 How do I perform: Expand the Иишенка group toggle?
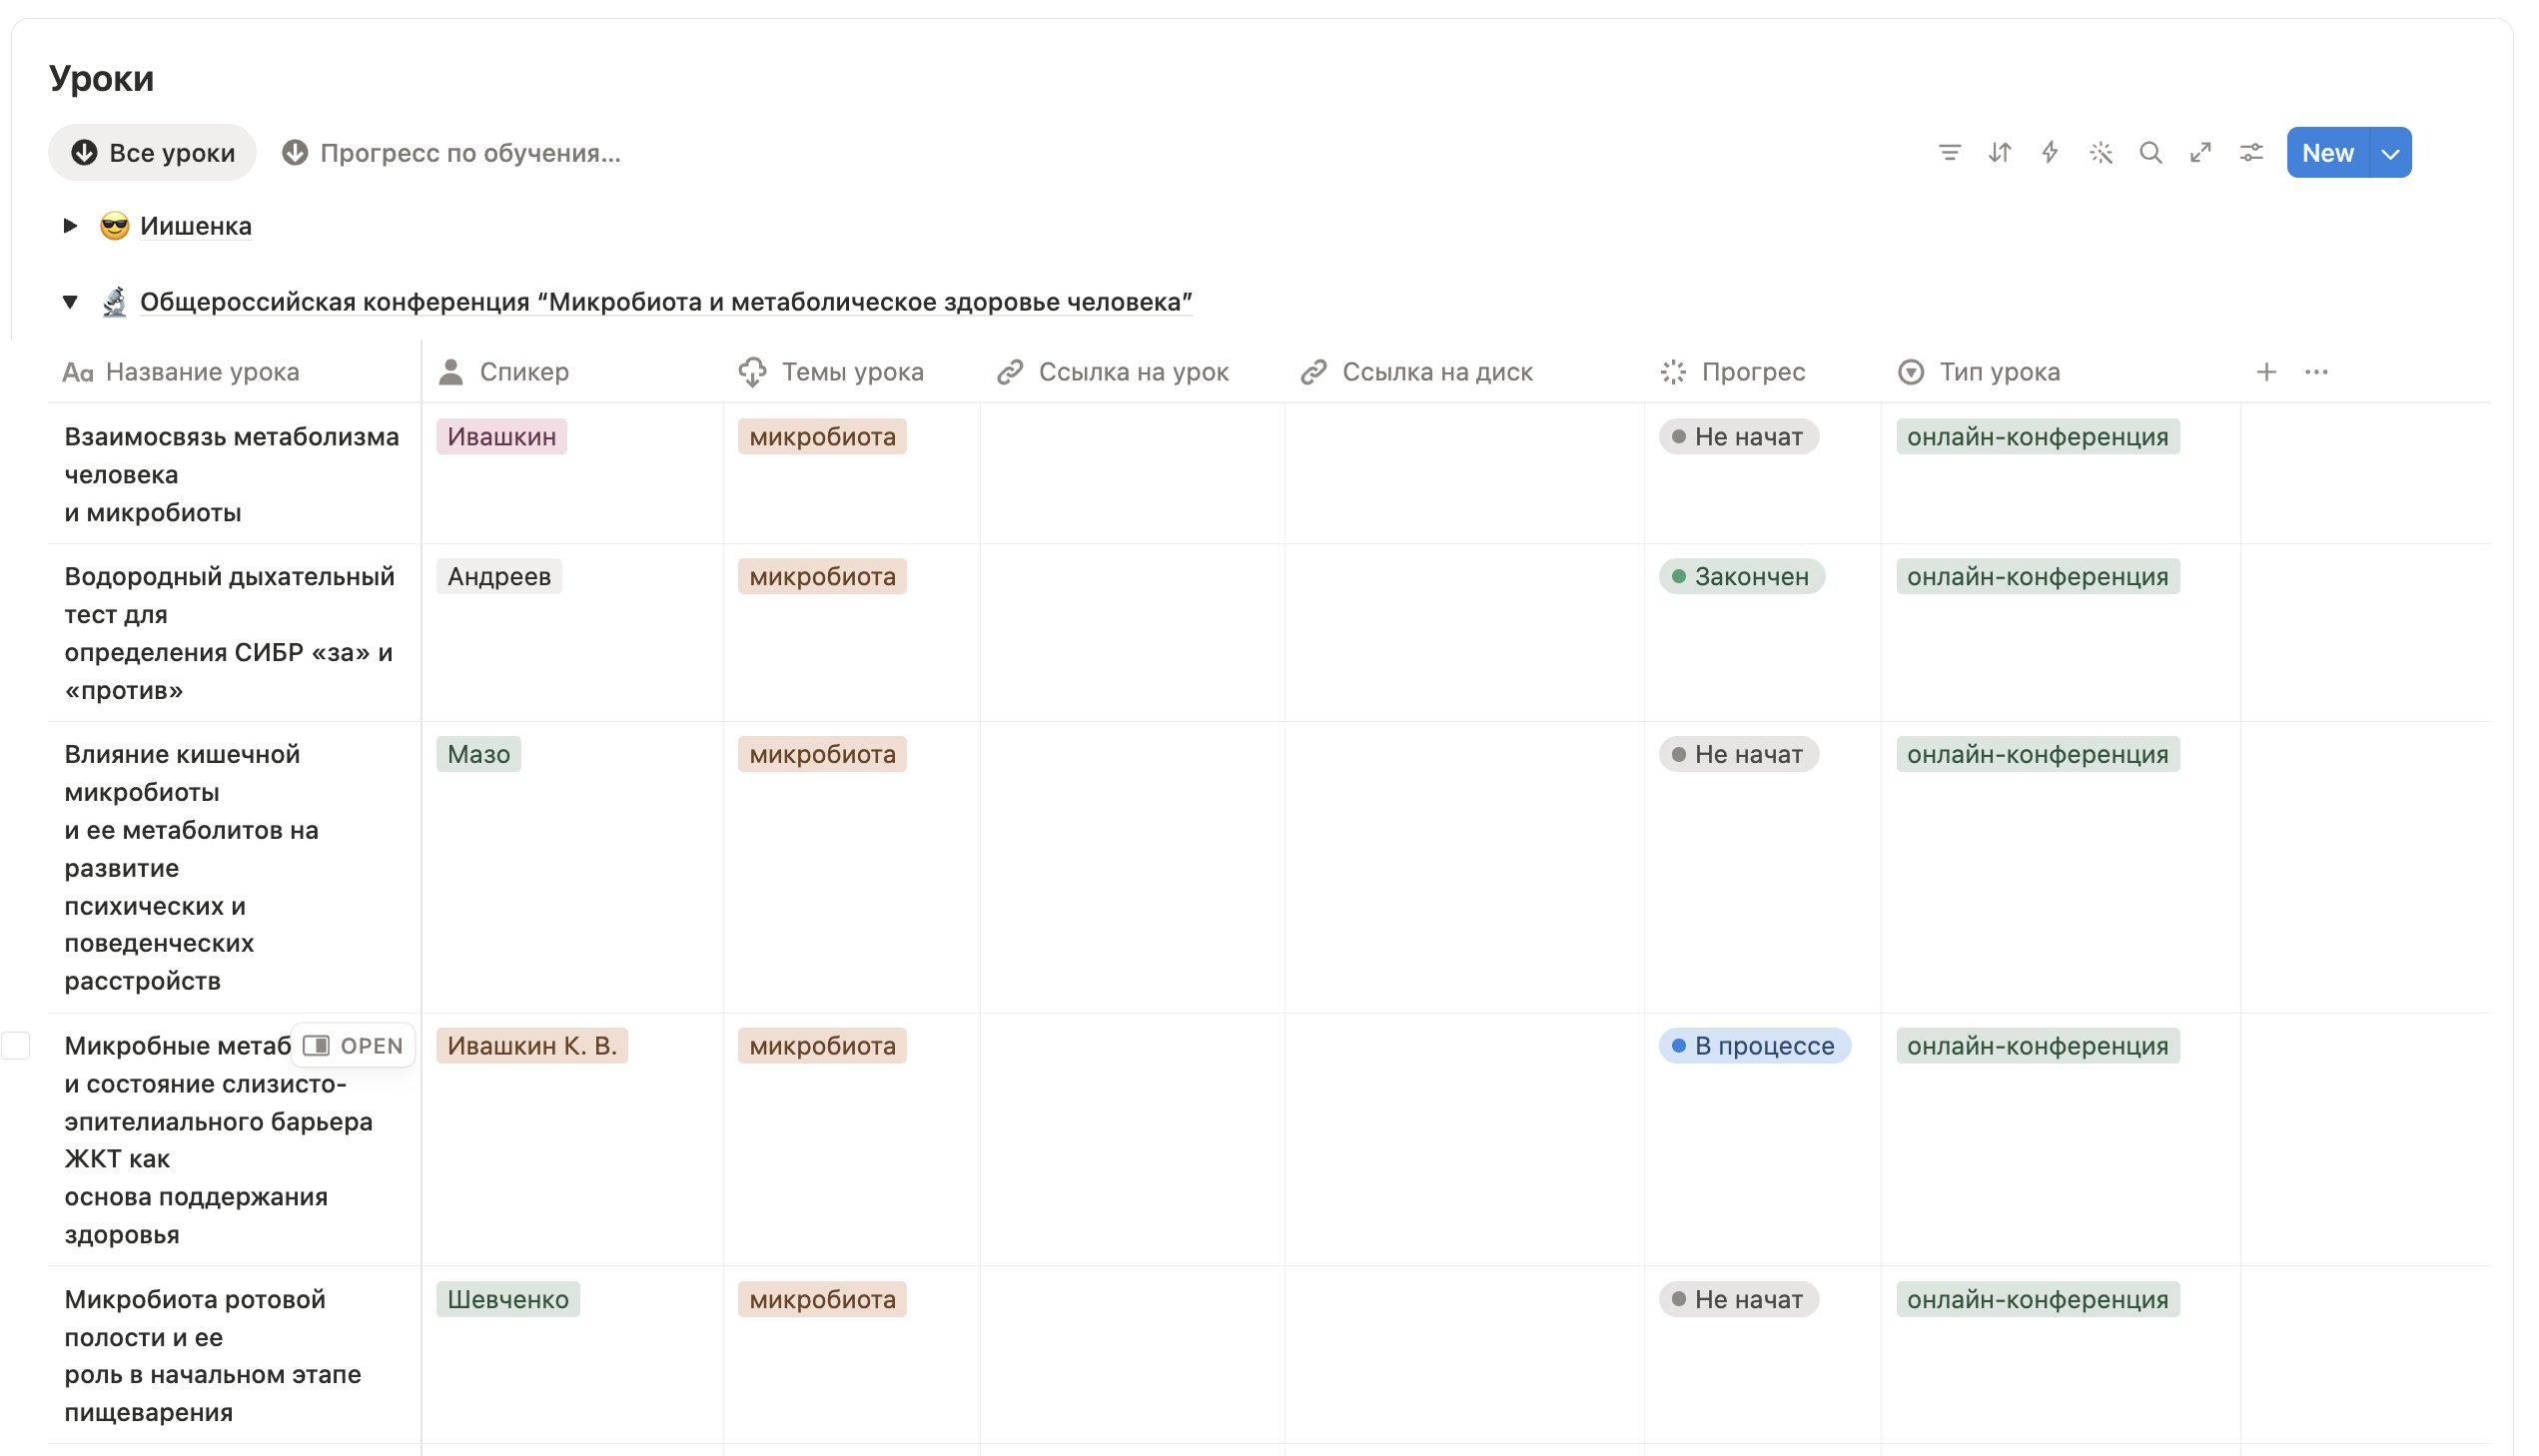(70, 226)
